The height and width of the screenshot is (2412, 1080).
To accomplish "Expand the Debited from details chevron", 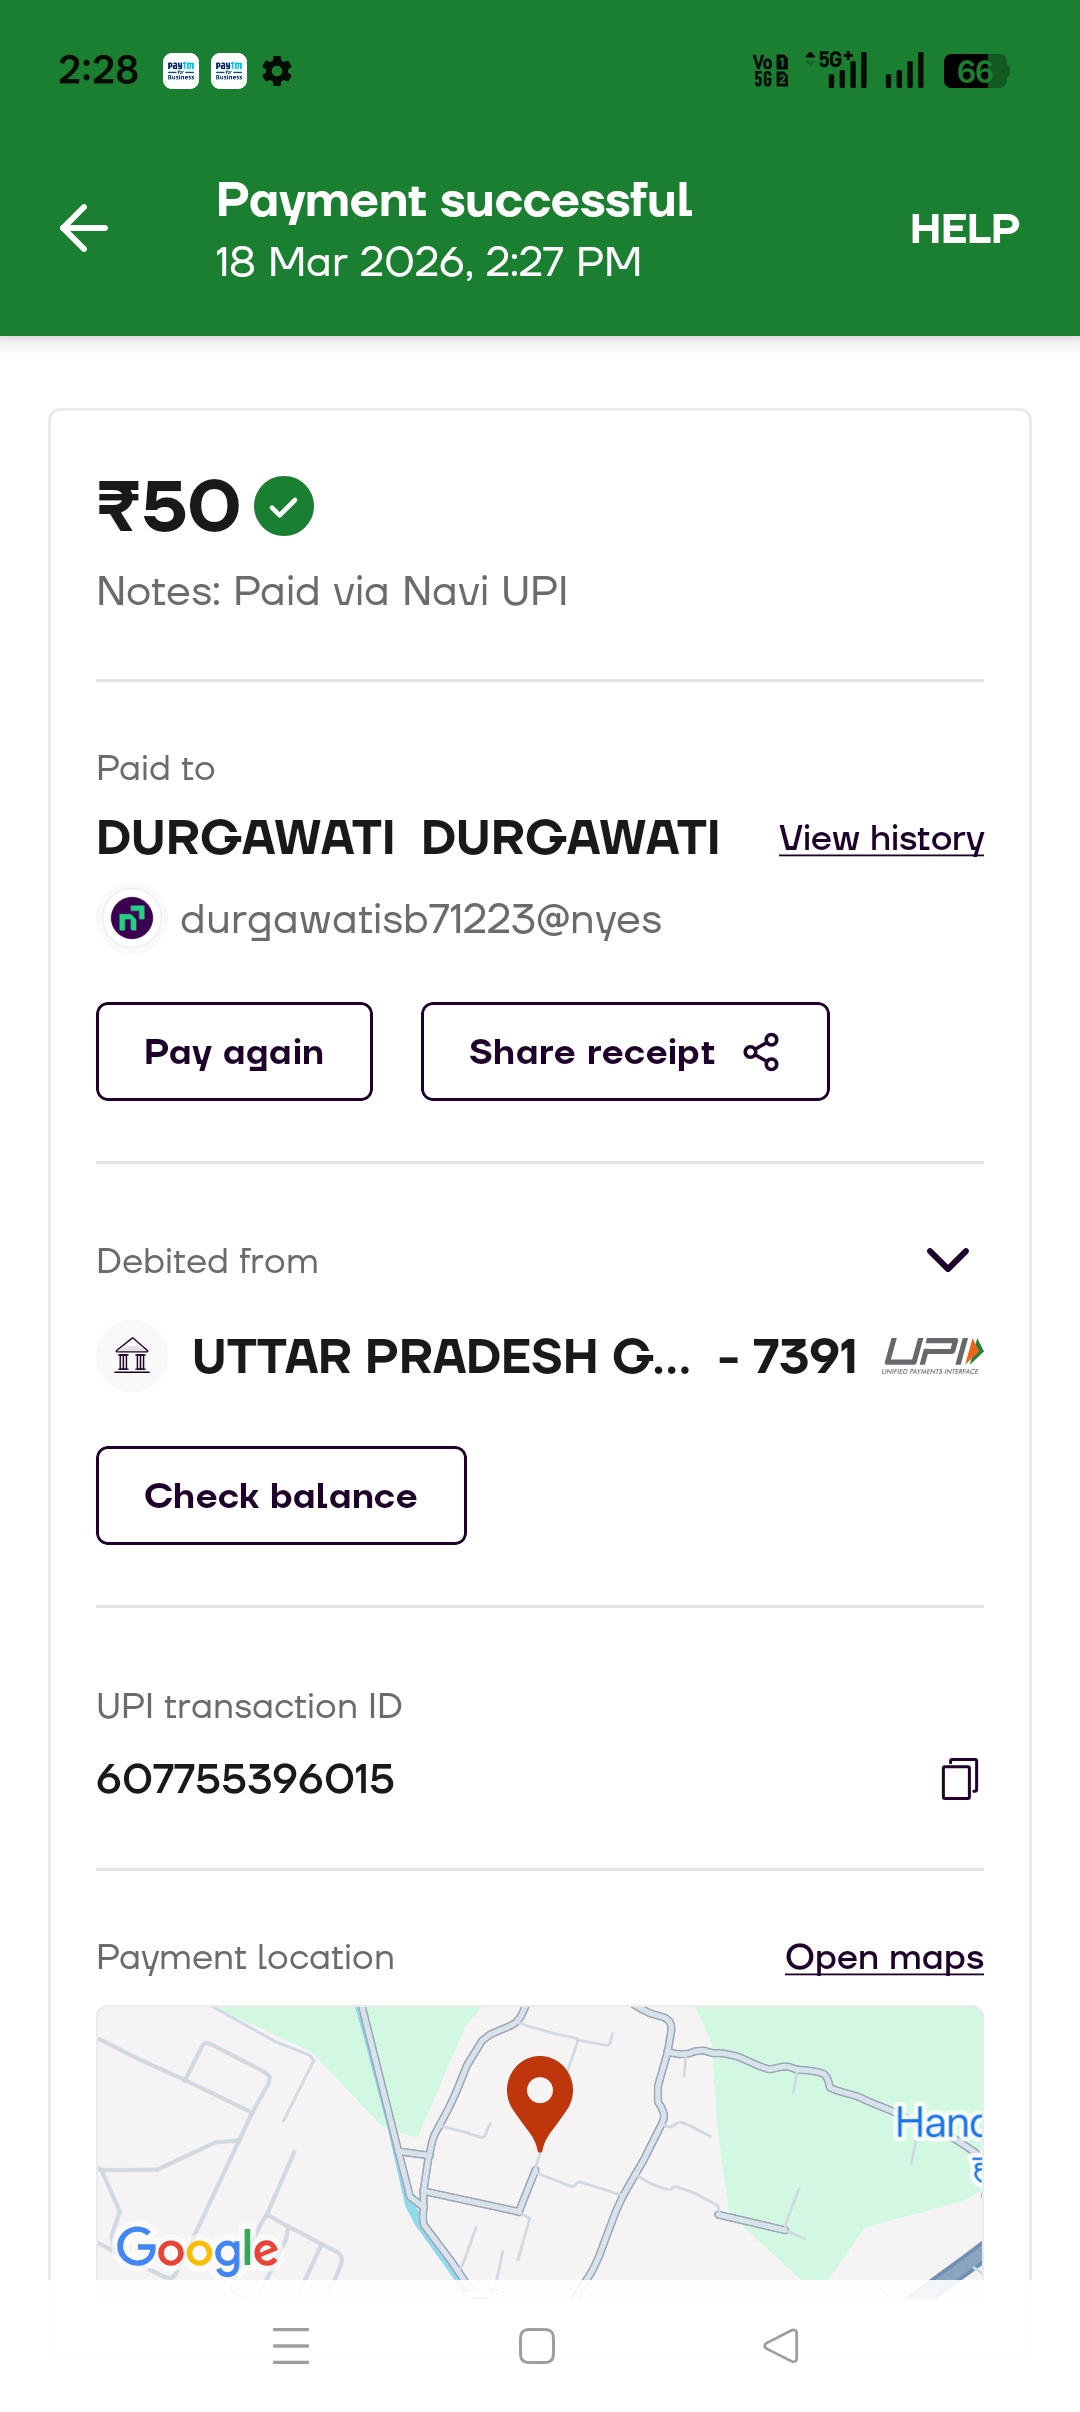I will point(948,1260).
